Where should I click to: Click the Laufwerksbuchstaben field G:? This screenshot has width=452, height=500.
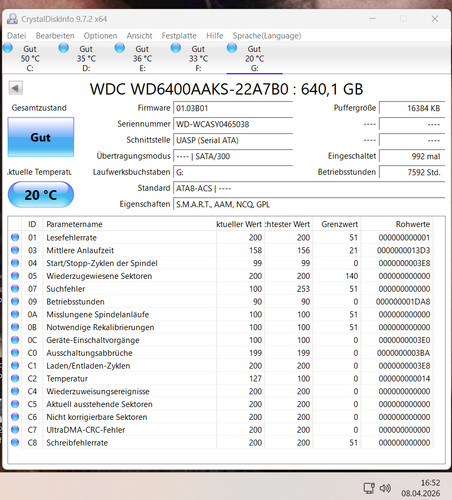pyautogui.click(x=233, y=172)
